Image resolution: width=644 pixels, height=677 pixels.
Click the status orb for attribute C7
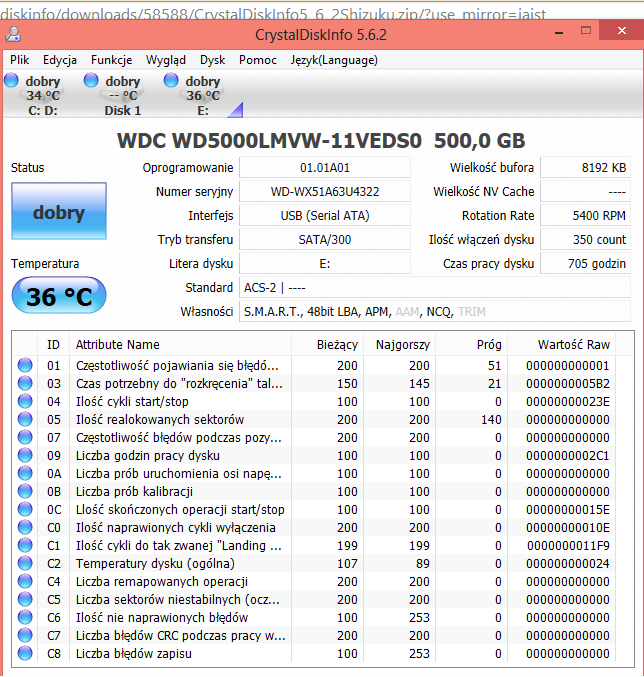25,635
